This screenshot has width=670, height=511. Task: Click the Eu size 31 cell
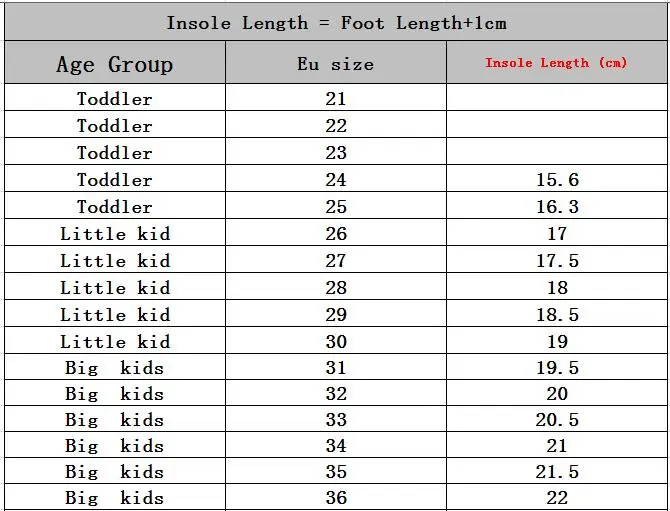[336, 368]
